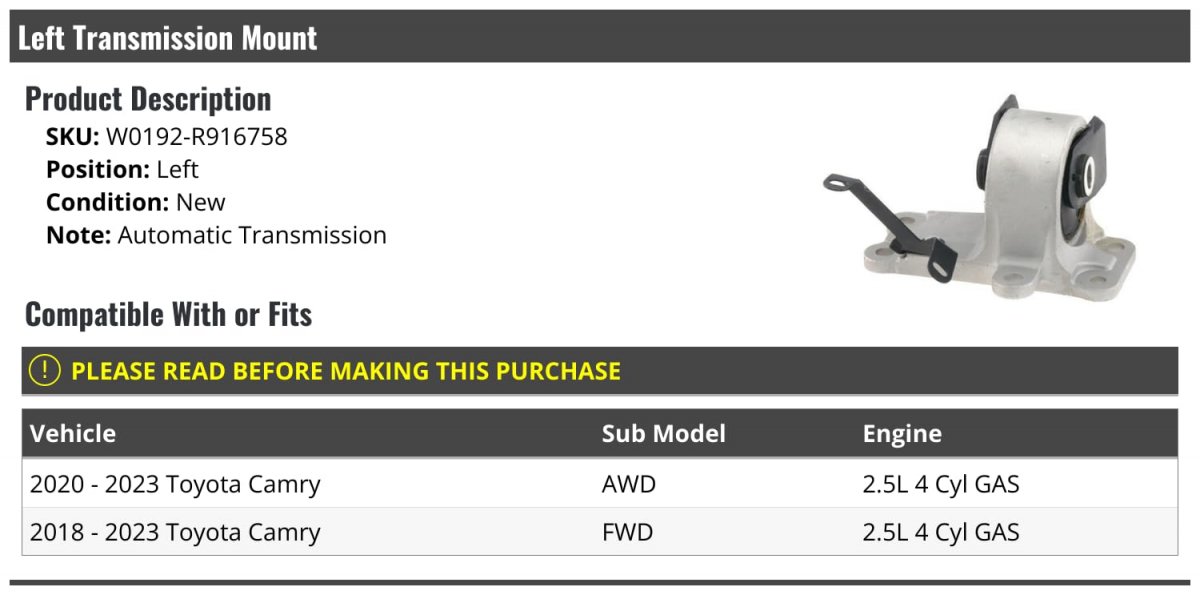Click the Automatic Transmission note
The width and height of the screenshot is (1200, 595).
point(252,236)
